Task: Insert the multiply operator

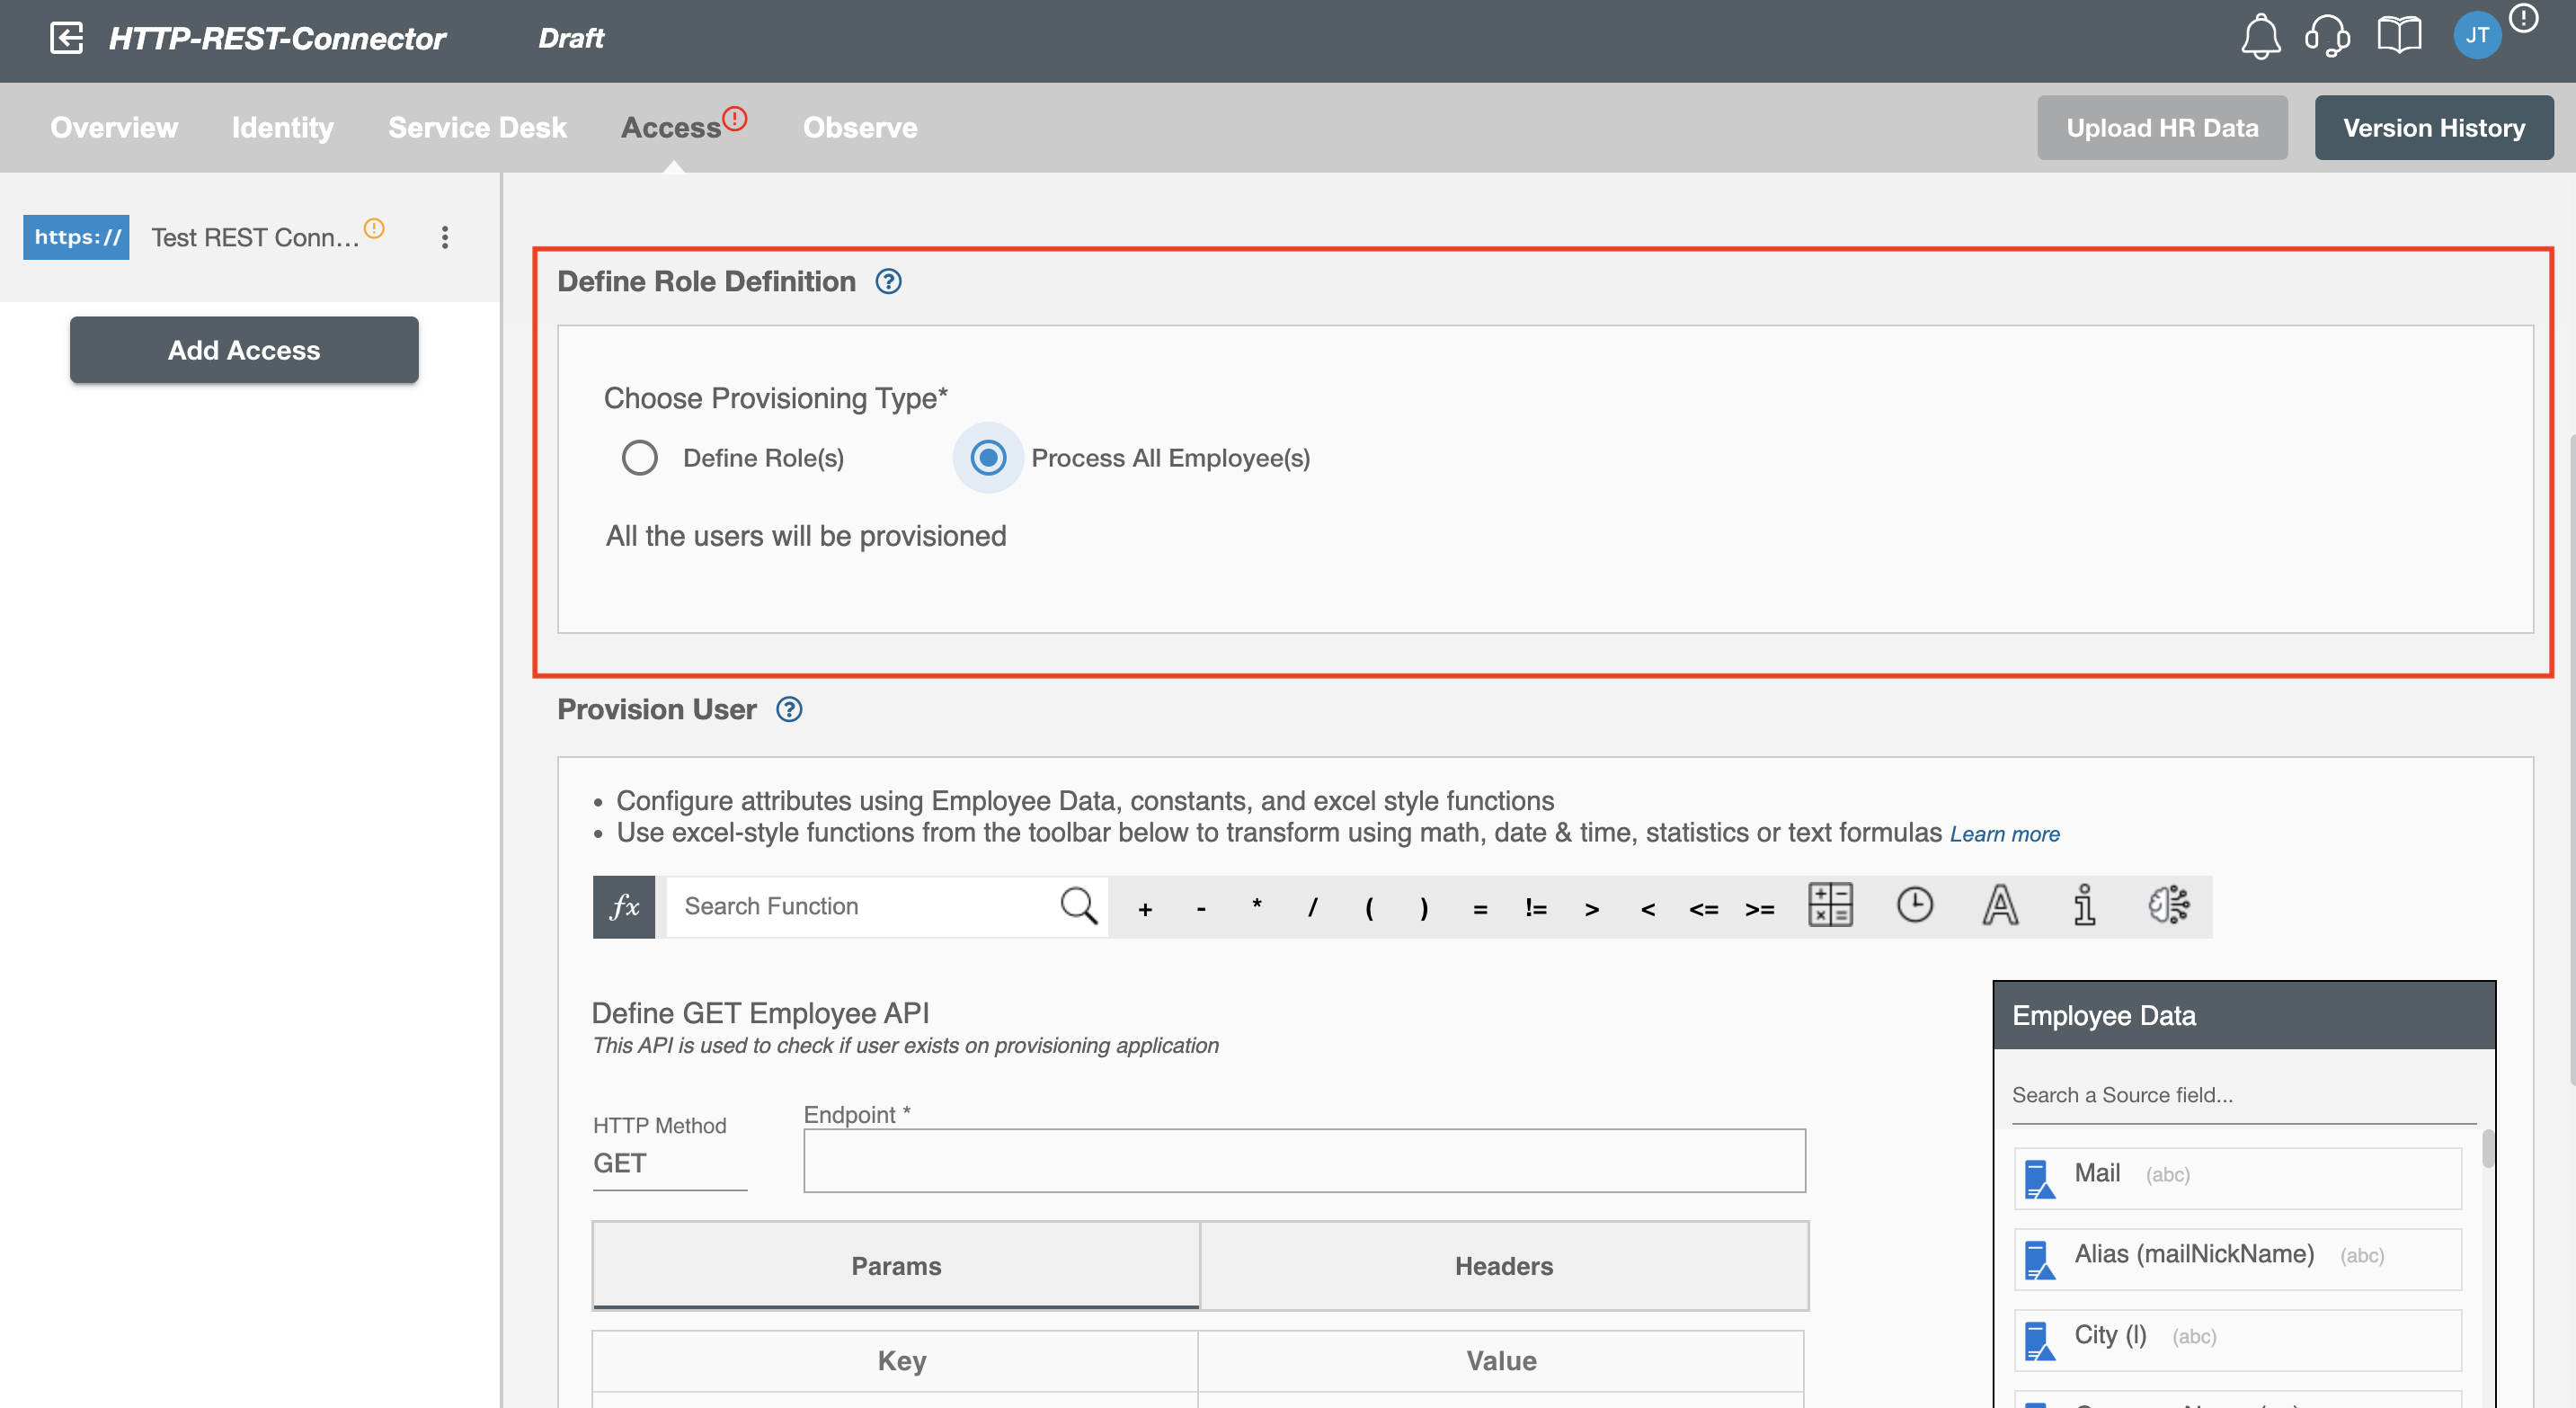Action: click(x=1257, y=906)
